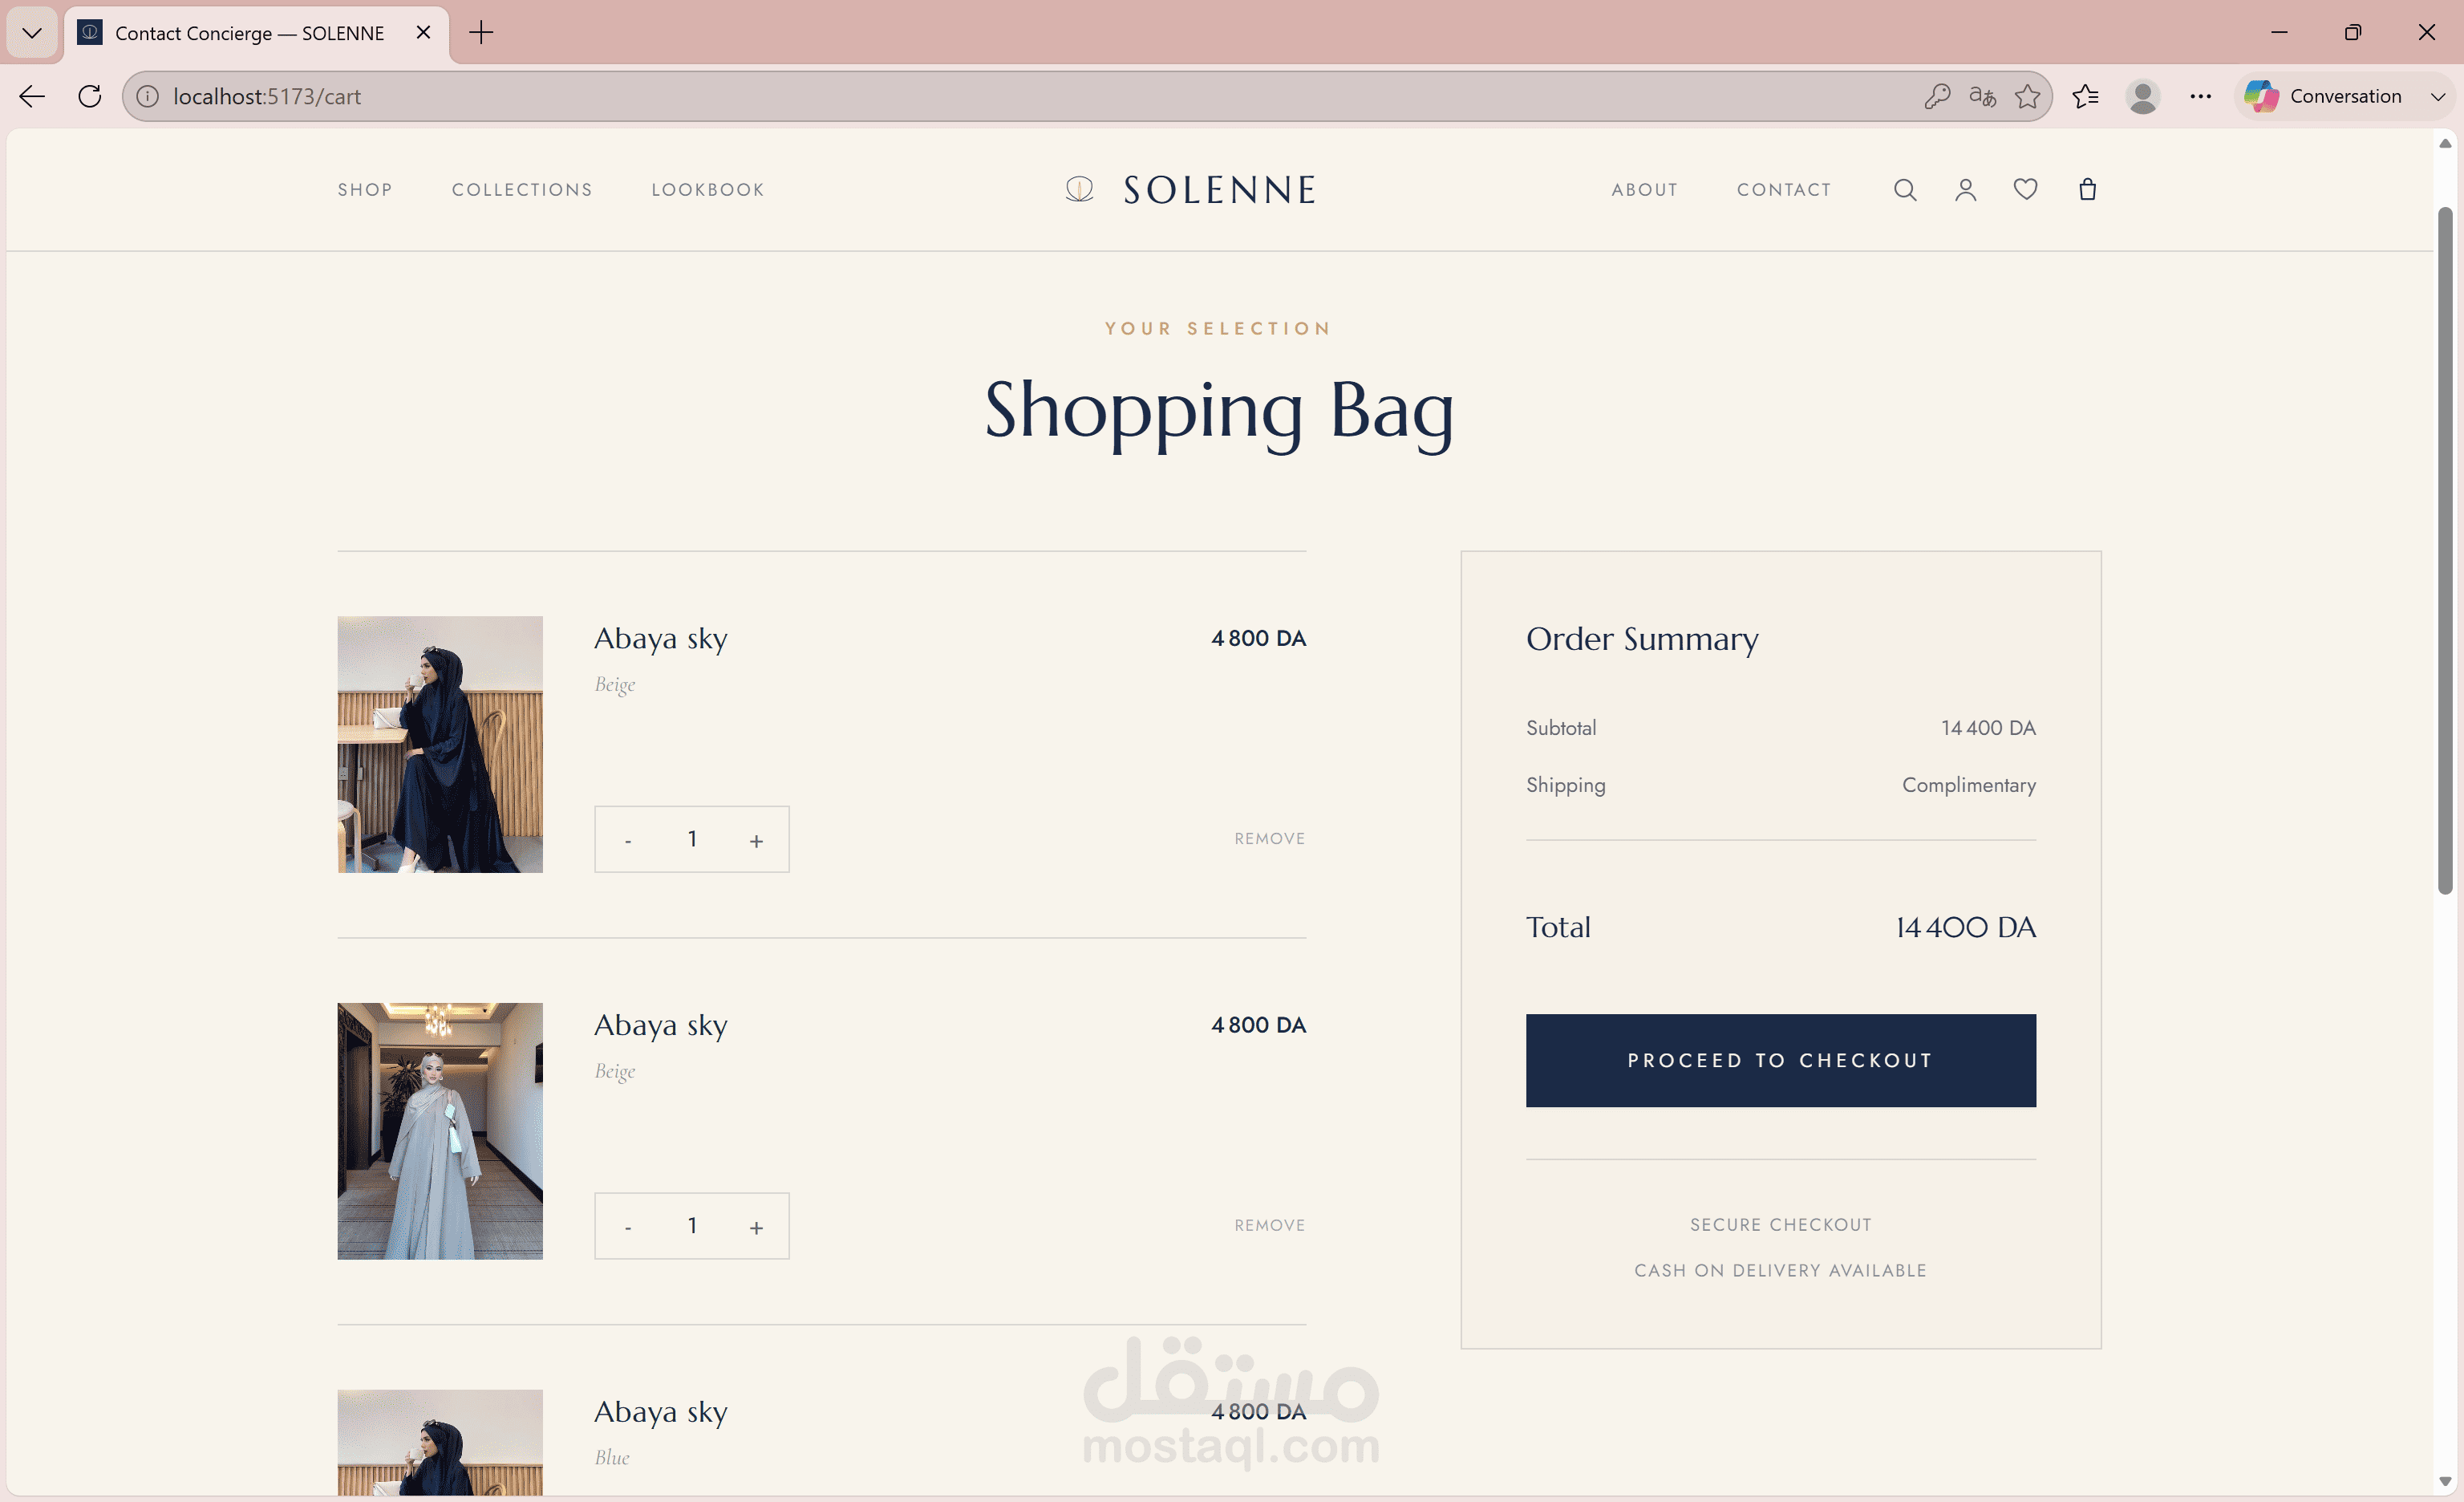The height and width of the screenshot is (1502, 2464).
Task: View site information icon in address bar
Action: pyautogui.click(x=147, y=96)
